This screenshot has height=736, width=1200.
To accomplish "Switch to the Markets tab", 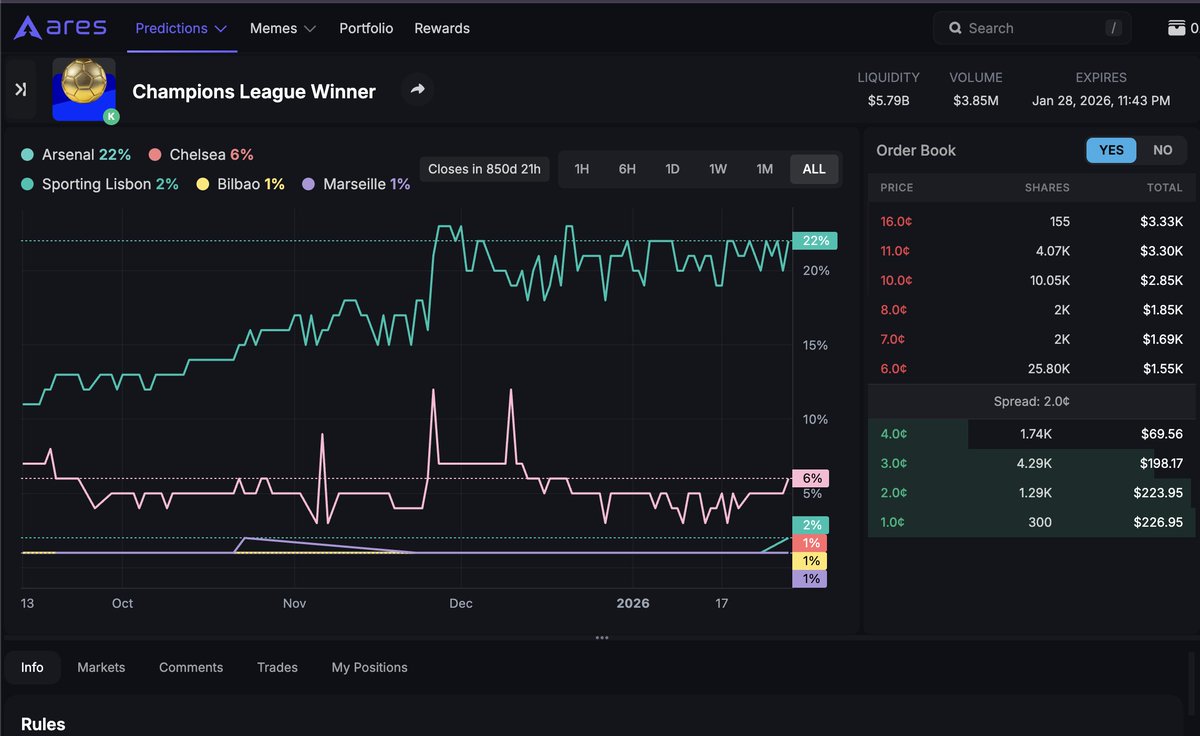I will coord(101,667).
